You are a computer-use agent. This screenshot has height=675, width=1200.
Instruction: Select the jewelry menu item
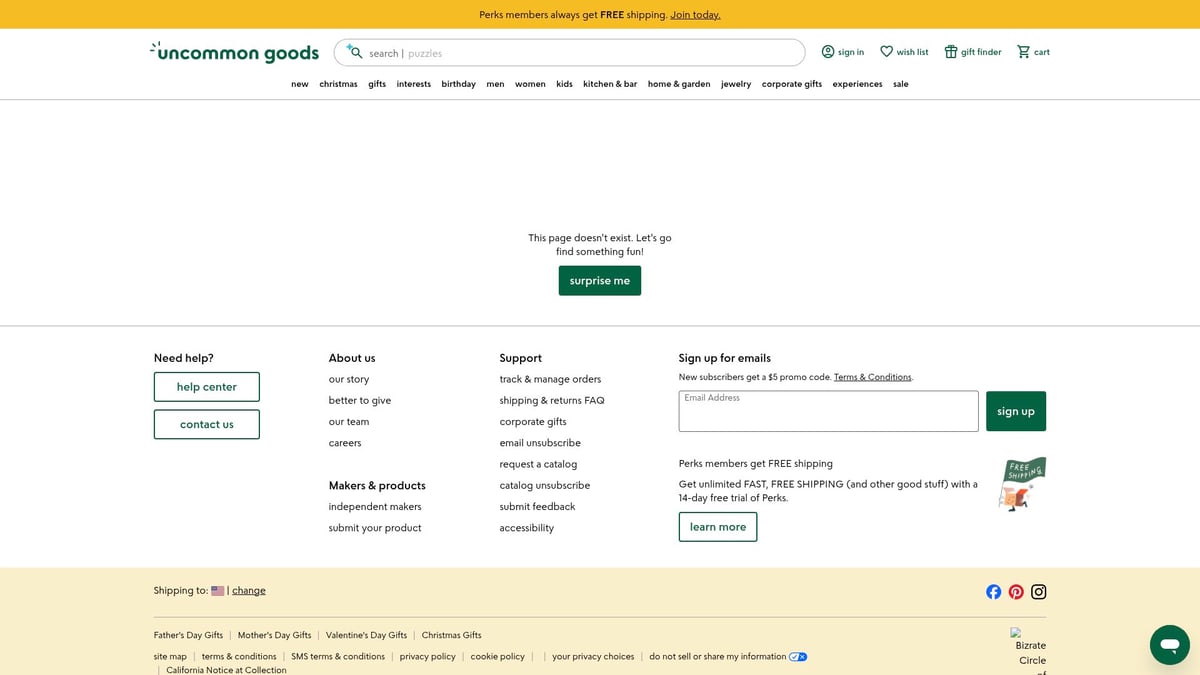pos(736,84)
